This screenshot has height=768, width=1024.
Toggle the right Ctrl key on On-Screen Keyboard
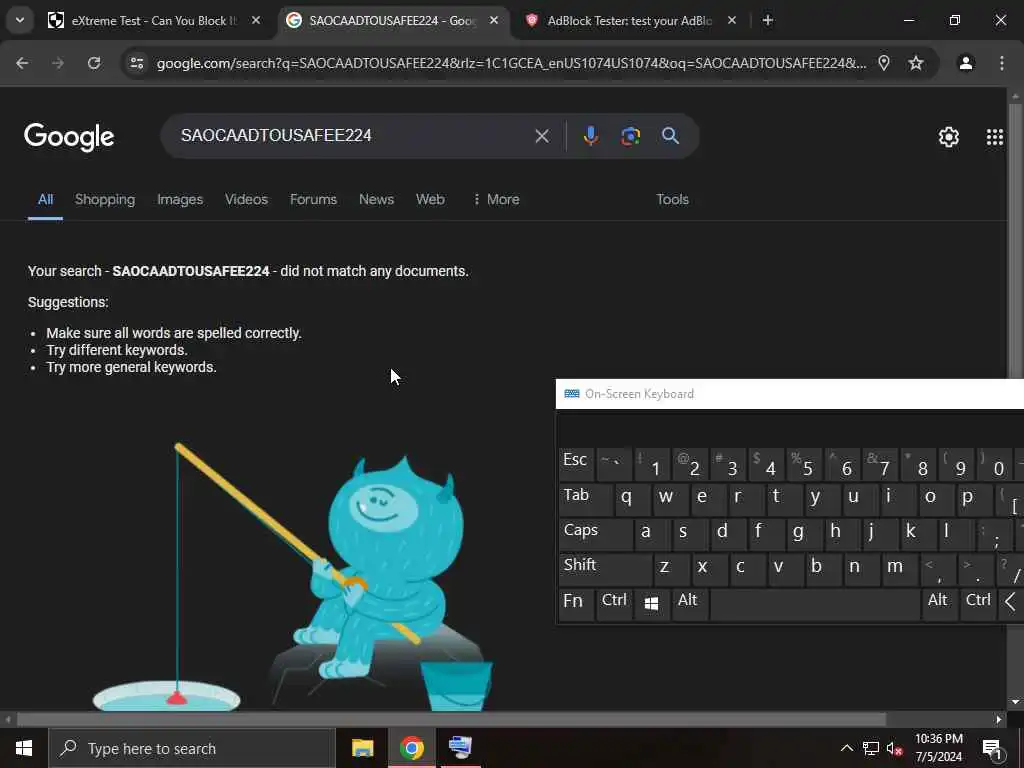(x=978, y=605)
